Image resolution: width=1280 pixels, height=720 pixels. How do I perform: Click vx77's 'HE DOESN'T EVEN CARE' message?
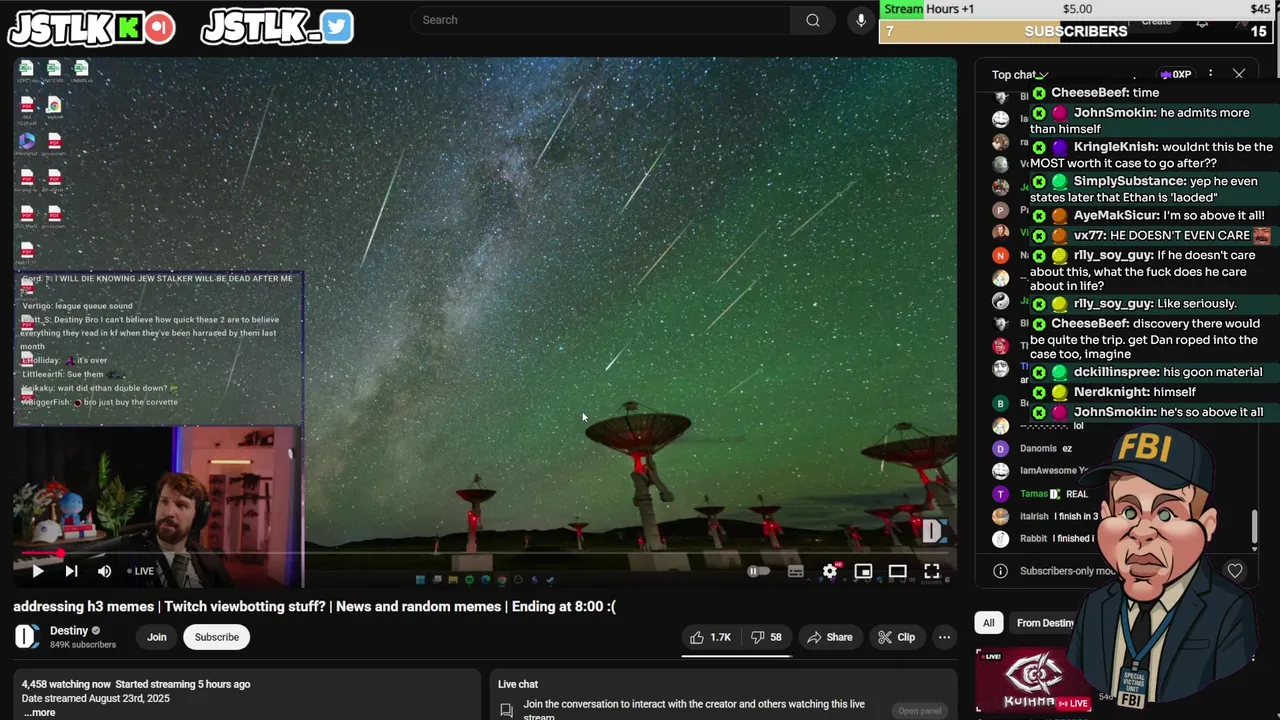(x=1152, y=236)
